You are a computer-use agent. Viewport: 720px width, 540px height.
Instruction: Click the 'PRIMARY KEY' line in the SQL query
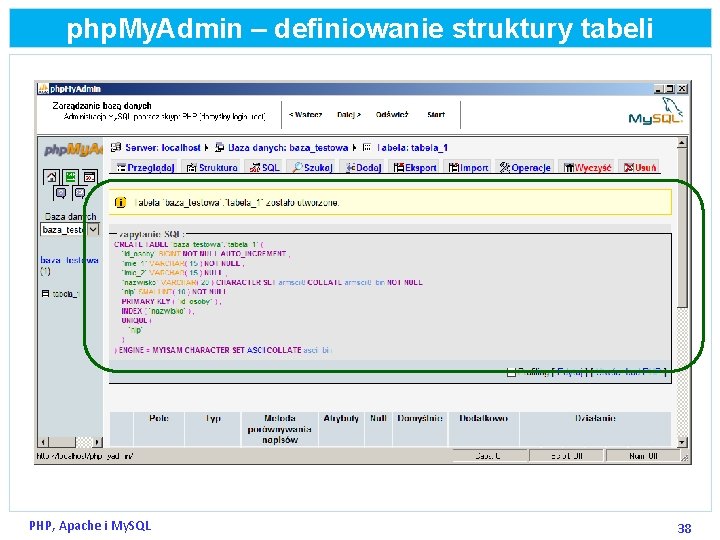[171, 301]
